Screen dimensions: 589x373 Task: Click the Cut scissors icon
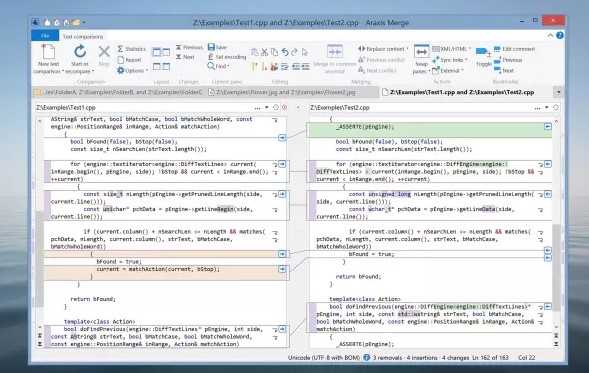point(264,52)
